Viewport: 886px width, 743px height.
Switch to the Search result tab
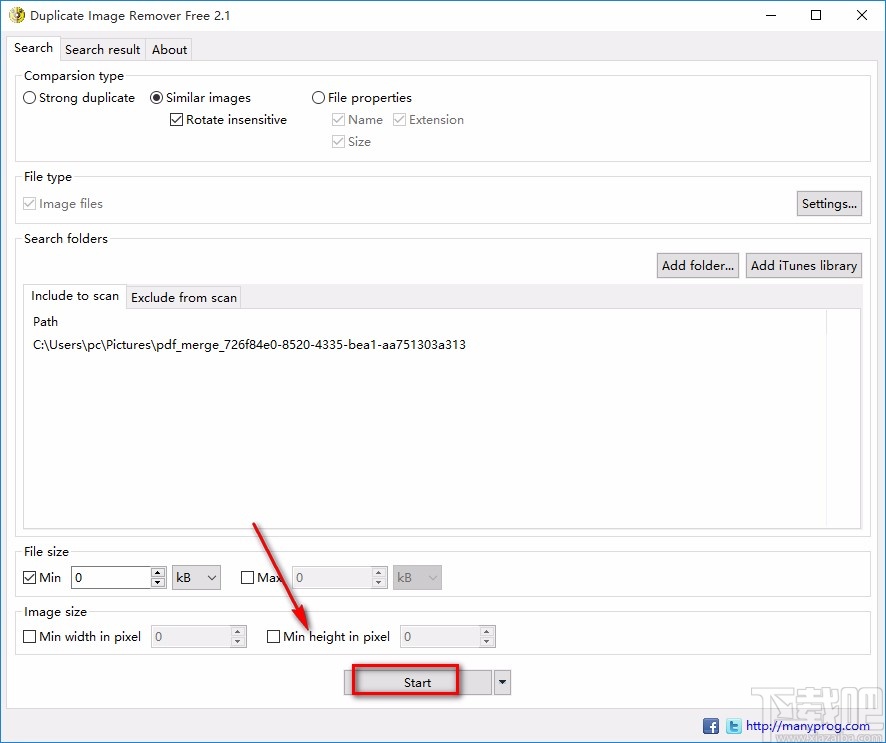click(102, 49)
